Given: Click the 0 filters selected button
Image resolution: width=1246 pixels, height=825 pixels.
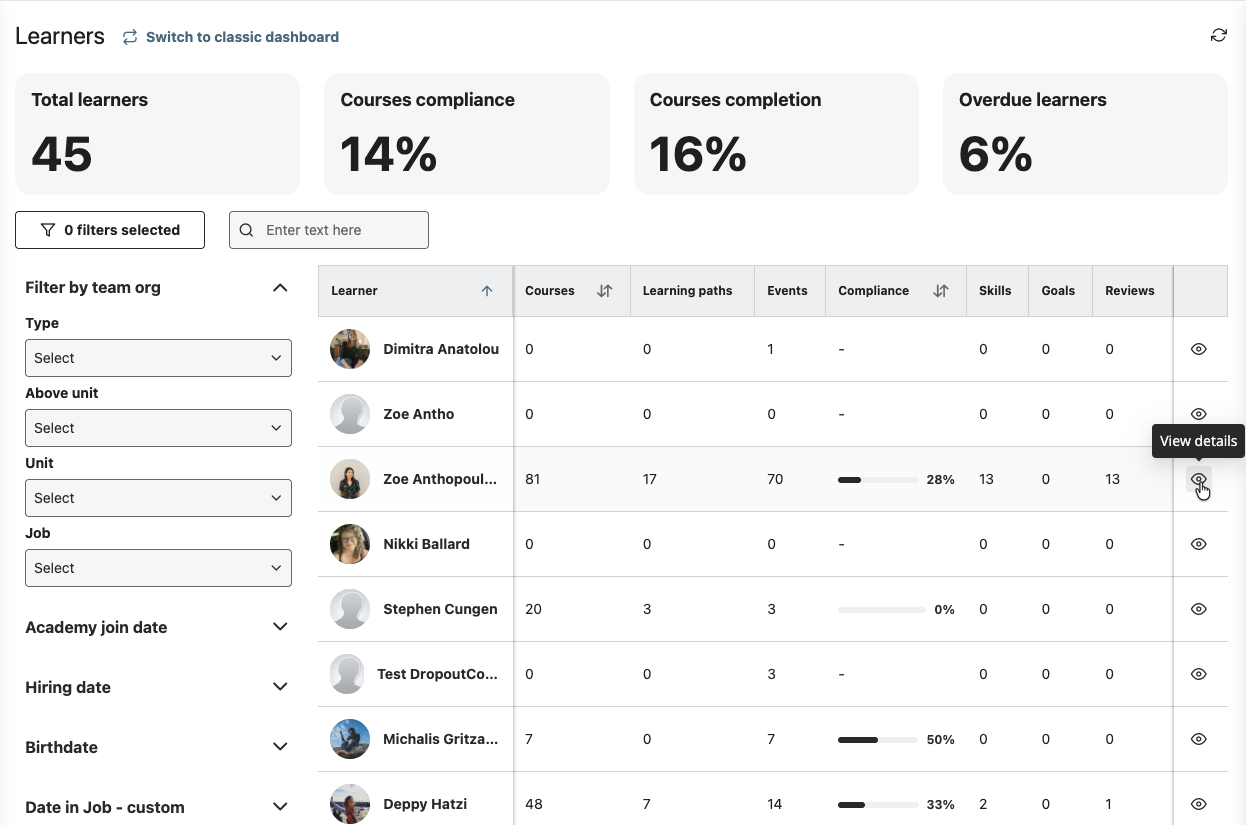Looking at the screenshot, I should 110,230.
